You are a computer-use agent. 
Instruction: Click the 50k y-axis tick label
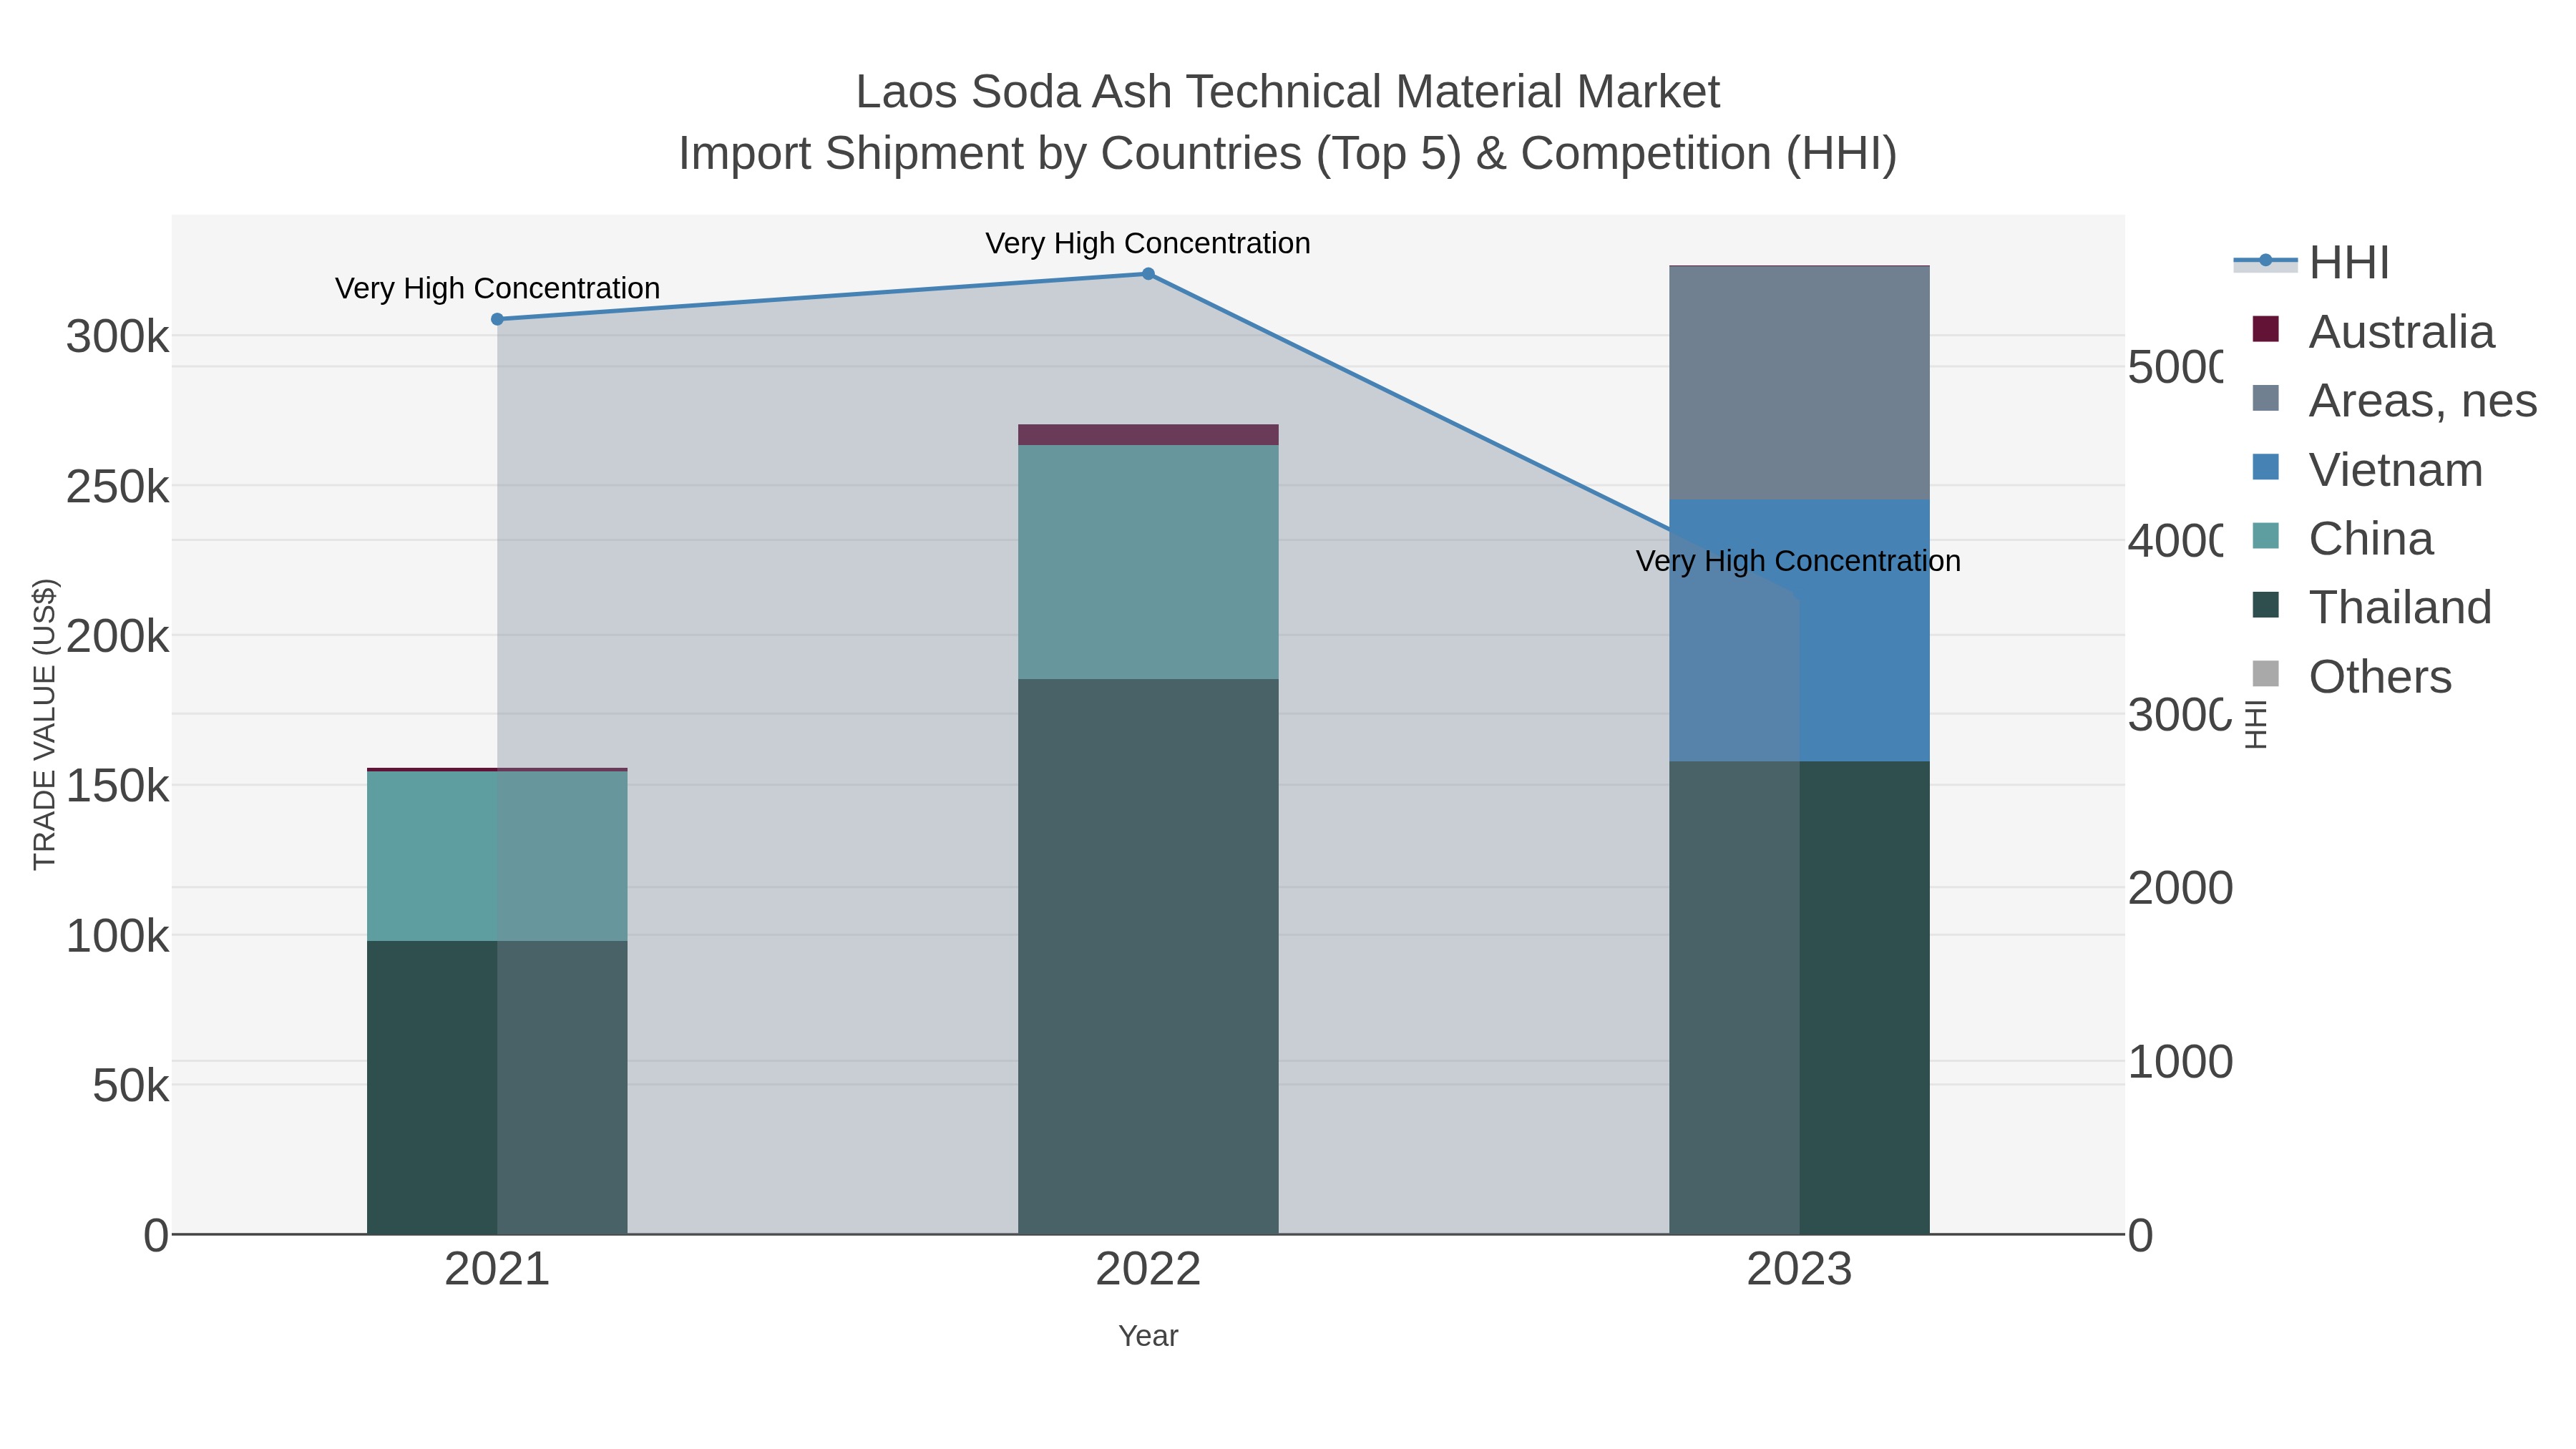131,1086
